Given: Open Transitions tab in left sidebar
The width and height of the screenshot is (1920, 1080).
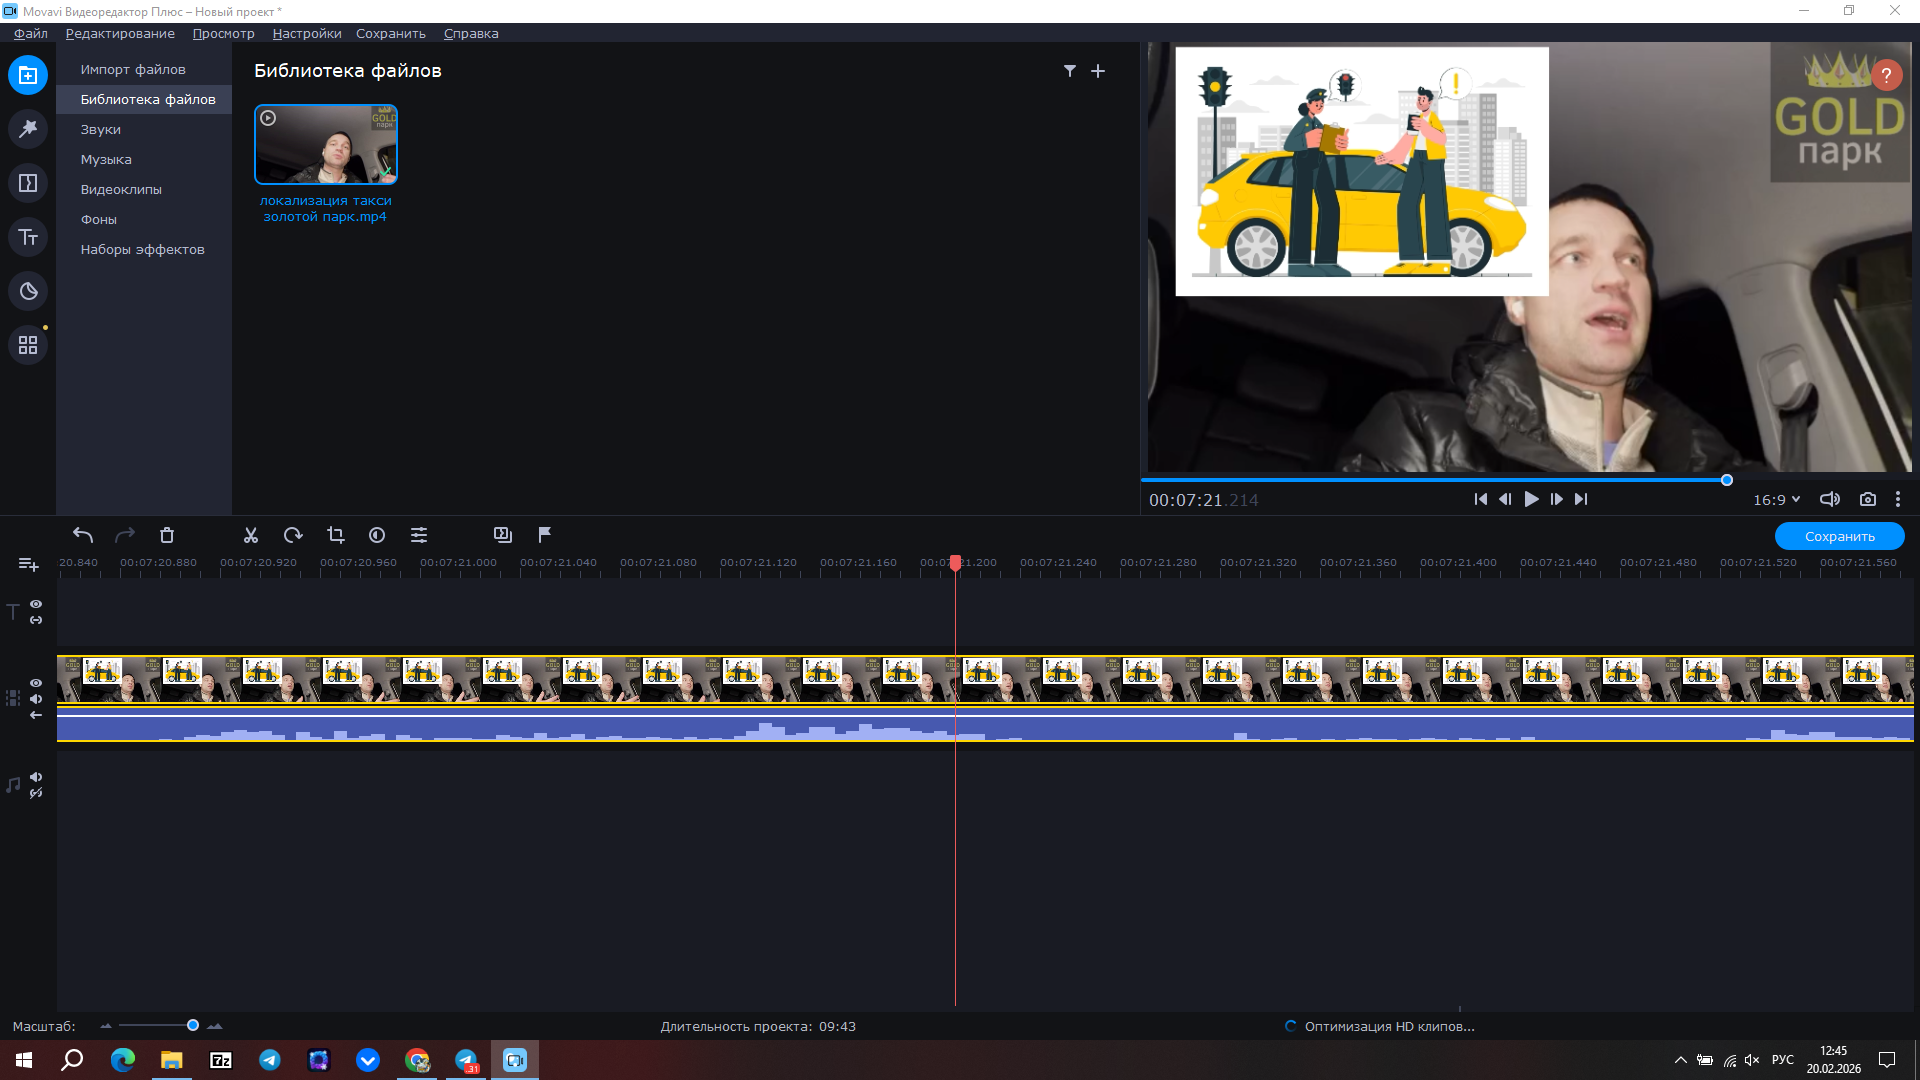Looking at the screenshot, I should point(28,183).
